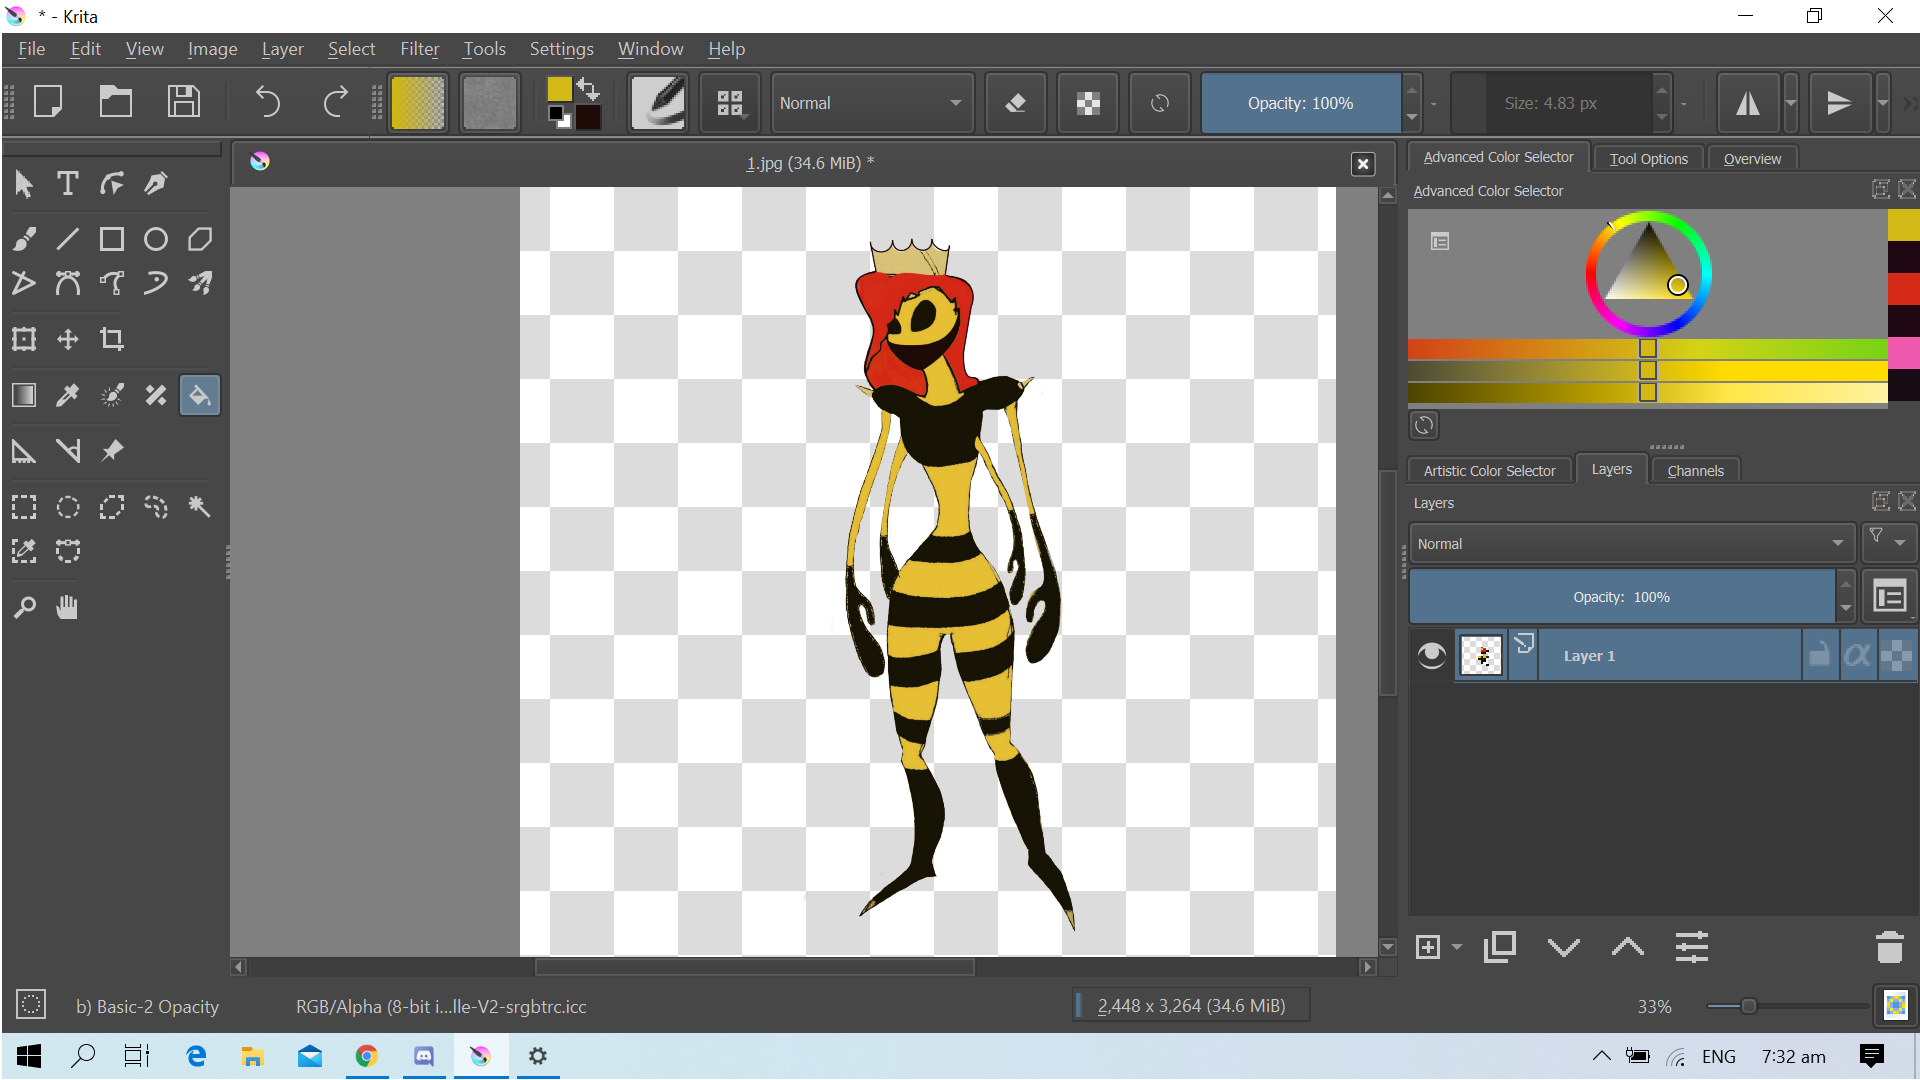This screenshot has height=1080, width=1920.
Task: Switch to the Overview tab
Action: pyautogui.click(x=1752, y=158)
